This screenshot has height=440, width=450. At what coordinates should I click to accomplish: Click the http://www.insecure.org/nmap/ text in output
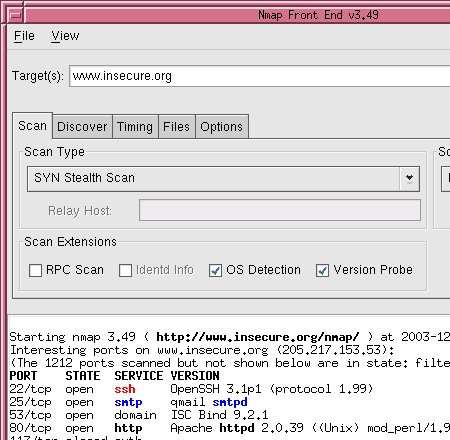click(x=258, y=337)
